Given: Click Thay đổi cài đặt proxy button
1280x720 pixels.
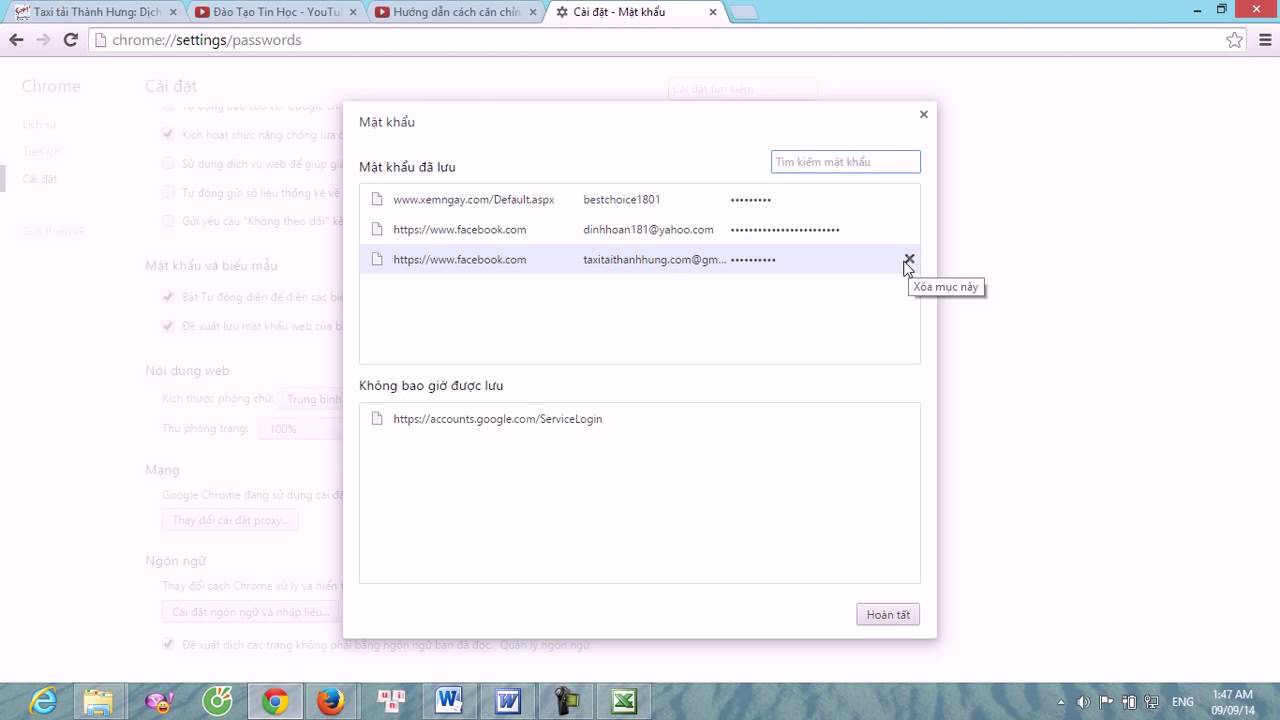Looking at the screenshot, I should (230, 520).
